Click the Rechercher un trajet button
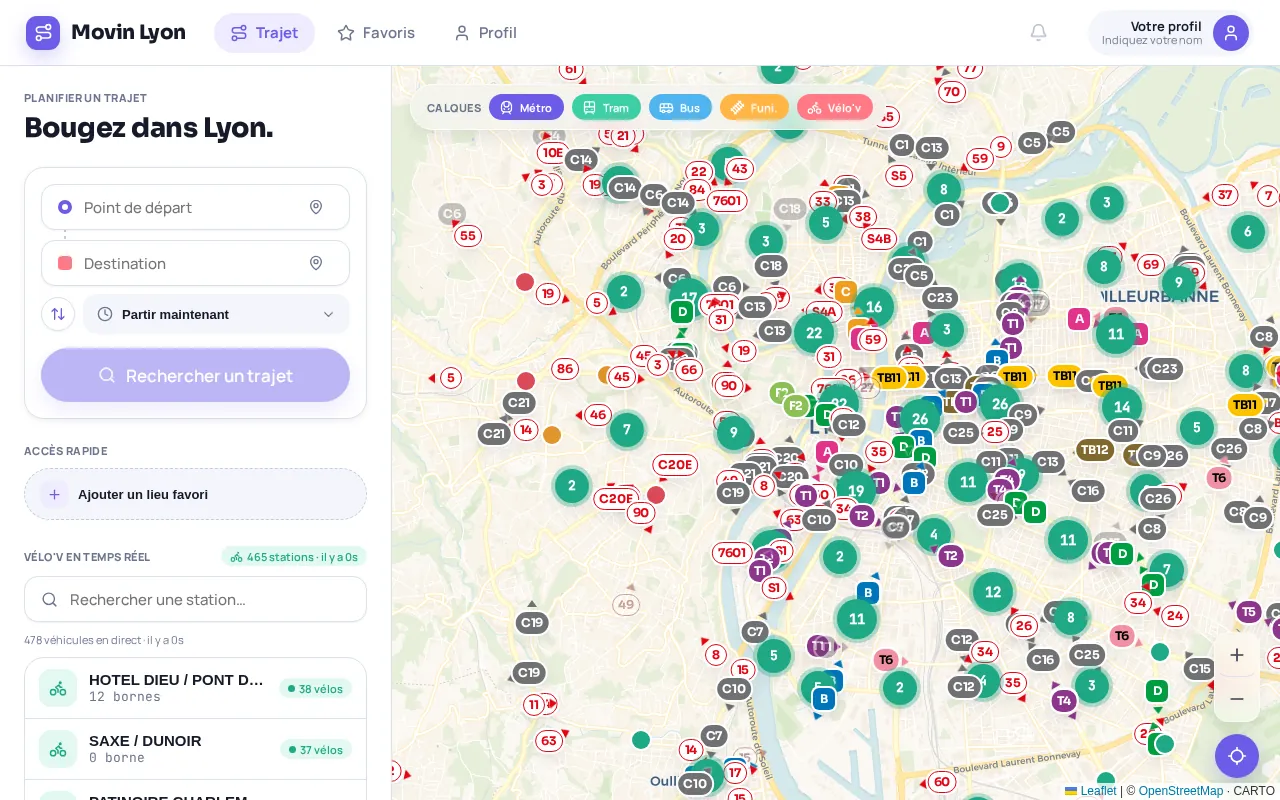Viewport: 1280px width, 800px height. [195, 375]
